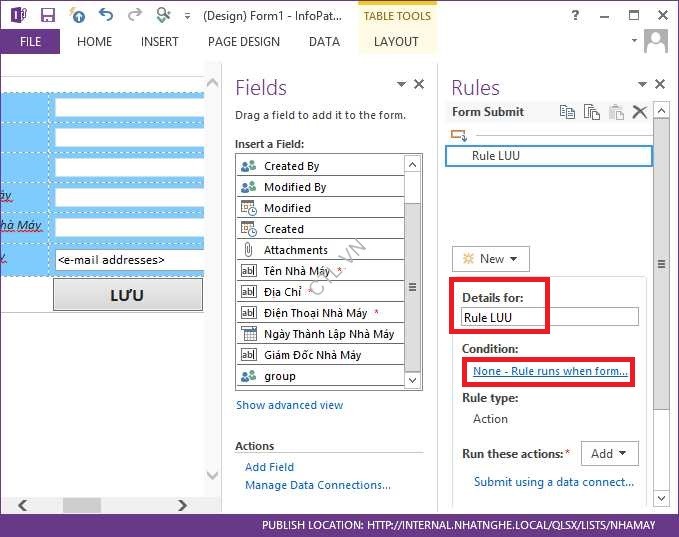Open the FILE tab
Viewport: 679px width, 537px height.
coord(30,42)
